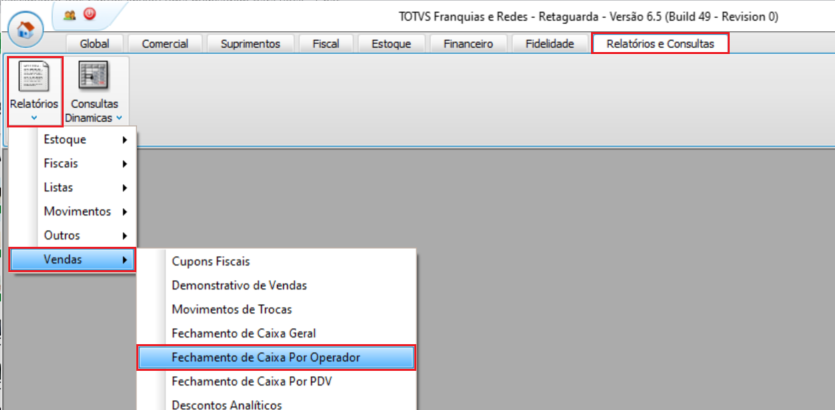
Task: Open the Consultas Dinamicas icon
Action: (94, 76)
